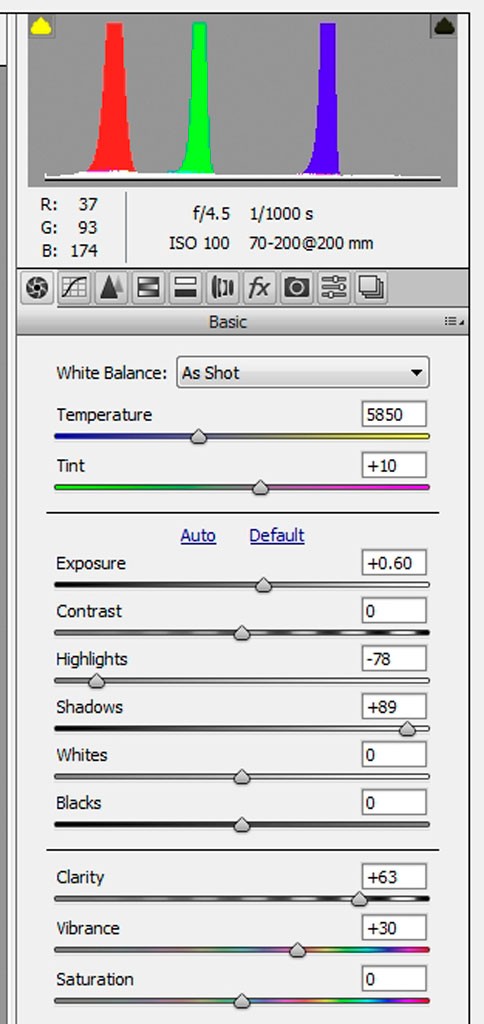Open the Camera Calibration panel icon

[297, 288]
